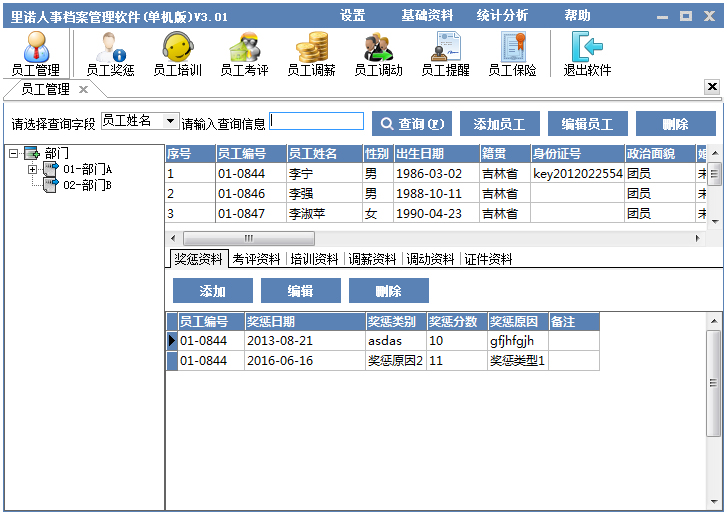
Task: Sort by the 政治面貌 column header
Action: click(660, 153)
